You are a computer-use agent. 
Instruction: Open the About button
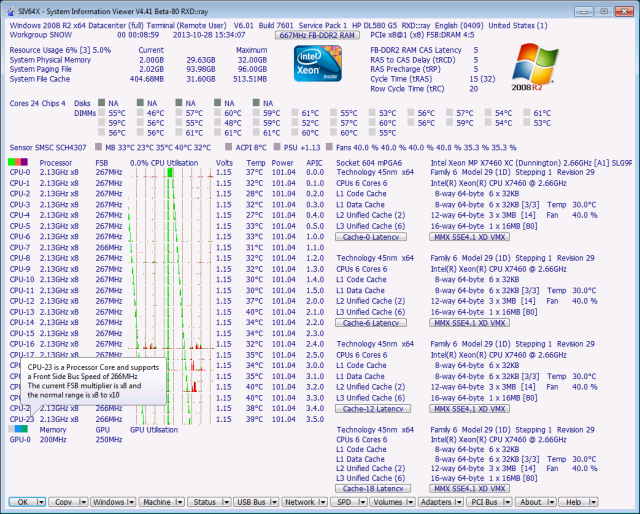click(531, 502)
